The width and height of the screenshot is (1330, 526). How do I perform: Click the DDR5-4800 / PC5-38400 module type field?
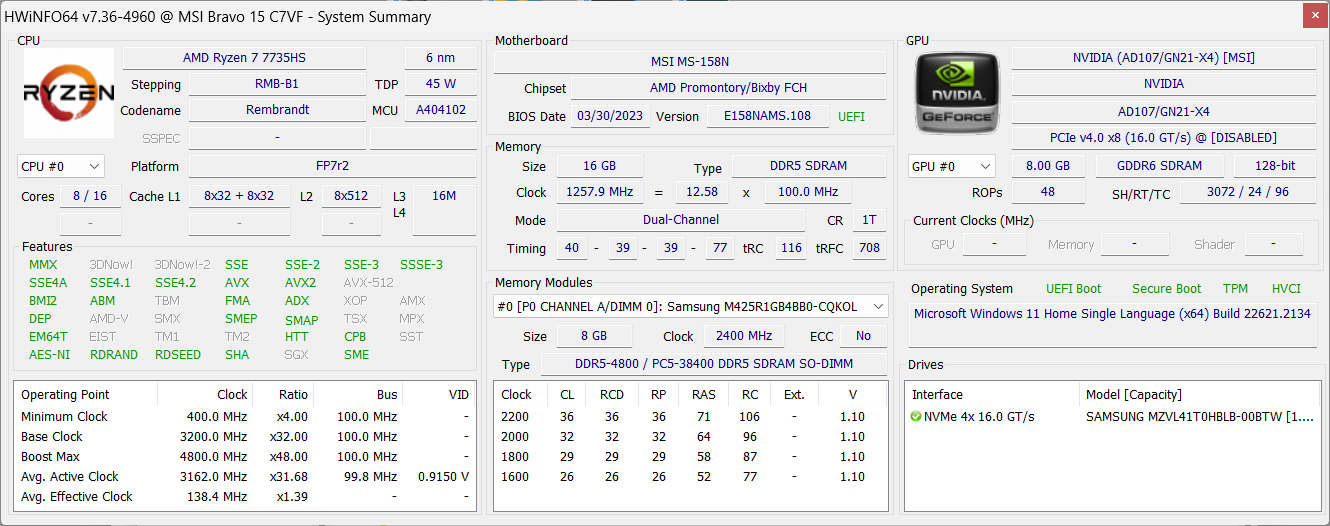pos(713,364)
